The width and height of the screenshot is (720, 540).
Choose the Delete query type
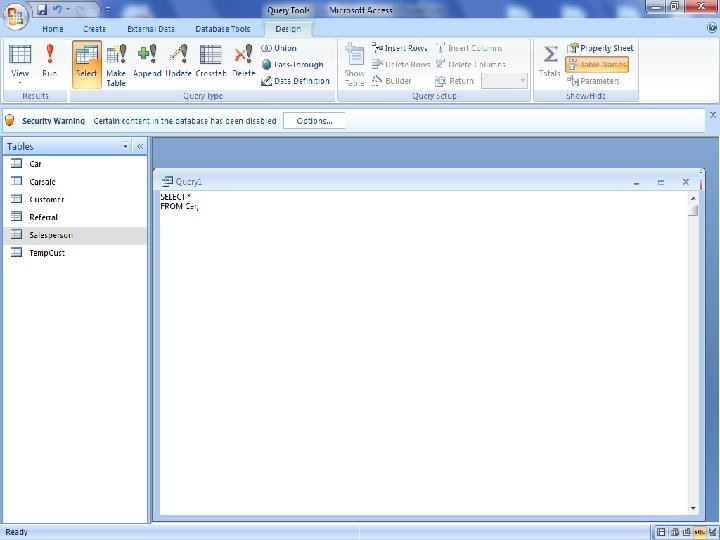(x=243, y=60)
